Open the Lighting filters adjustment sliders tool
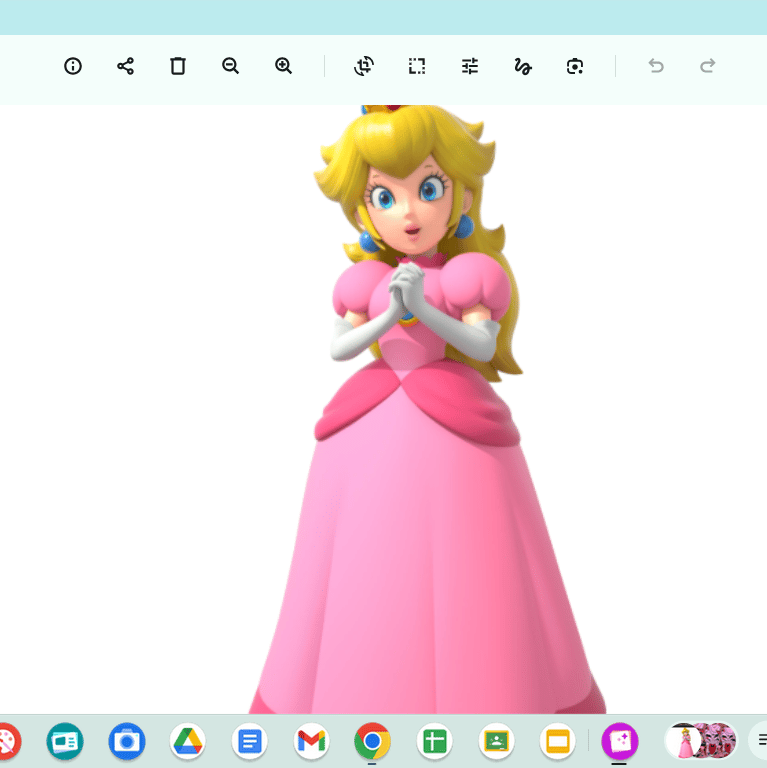This screenshot has height=768, width=767. pyautogui.click(x=470, y=66)
